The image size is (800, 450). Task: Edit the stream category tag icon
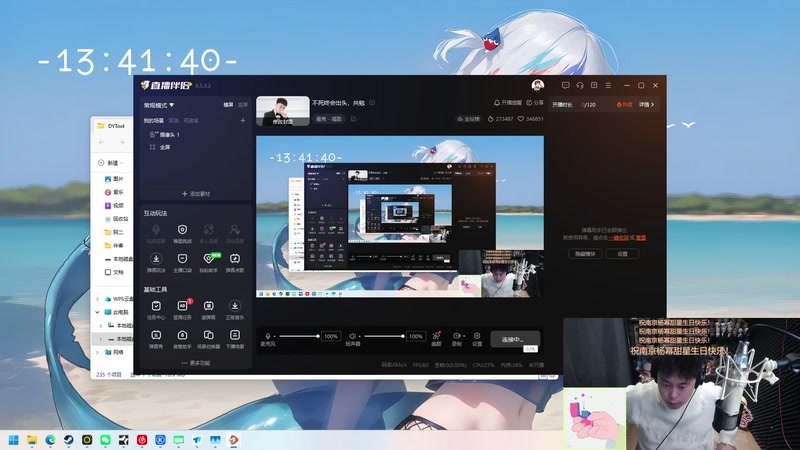pyautogui.click(x=353, y=119)
